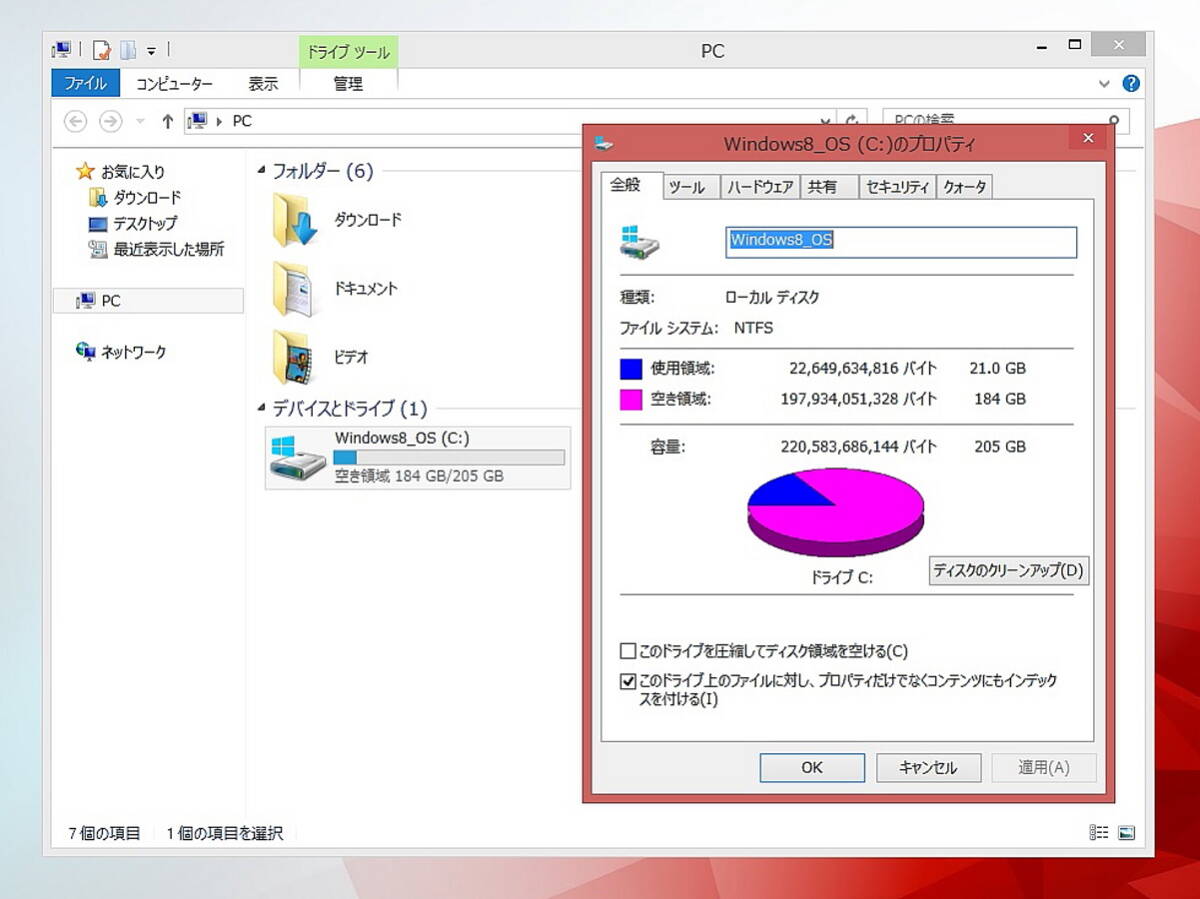Click the 220,583,686,144 バイト capacity value
The height and width of the screenshot is (899, 1200).
point(858,447)
